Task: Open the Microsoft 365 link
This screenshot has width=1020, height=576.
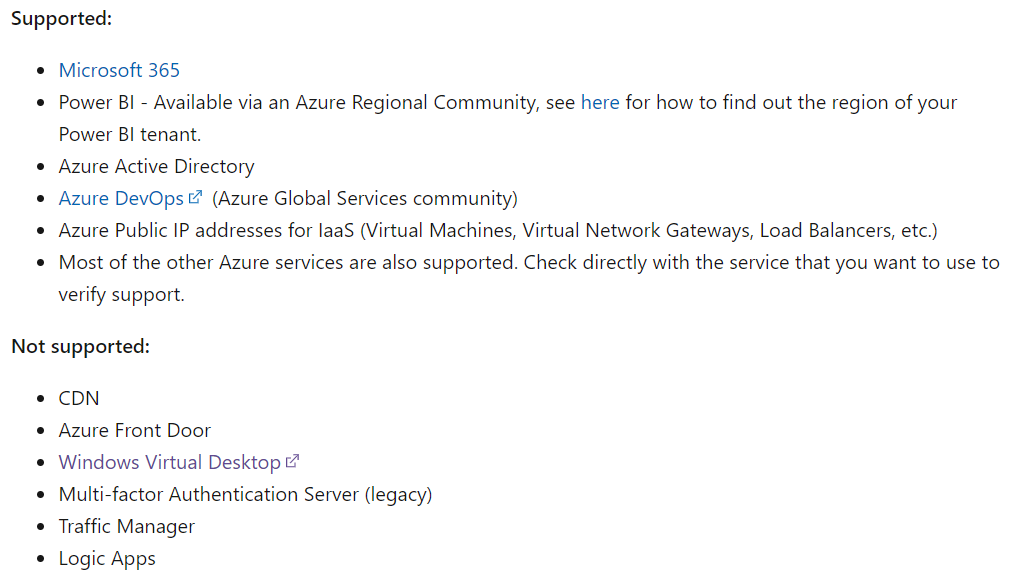Action: pyautogui.click(x=119, y=70)
